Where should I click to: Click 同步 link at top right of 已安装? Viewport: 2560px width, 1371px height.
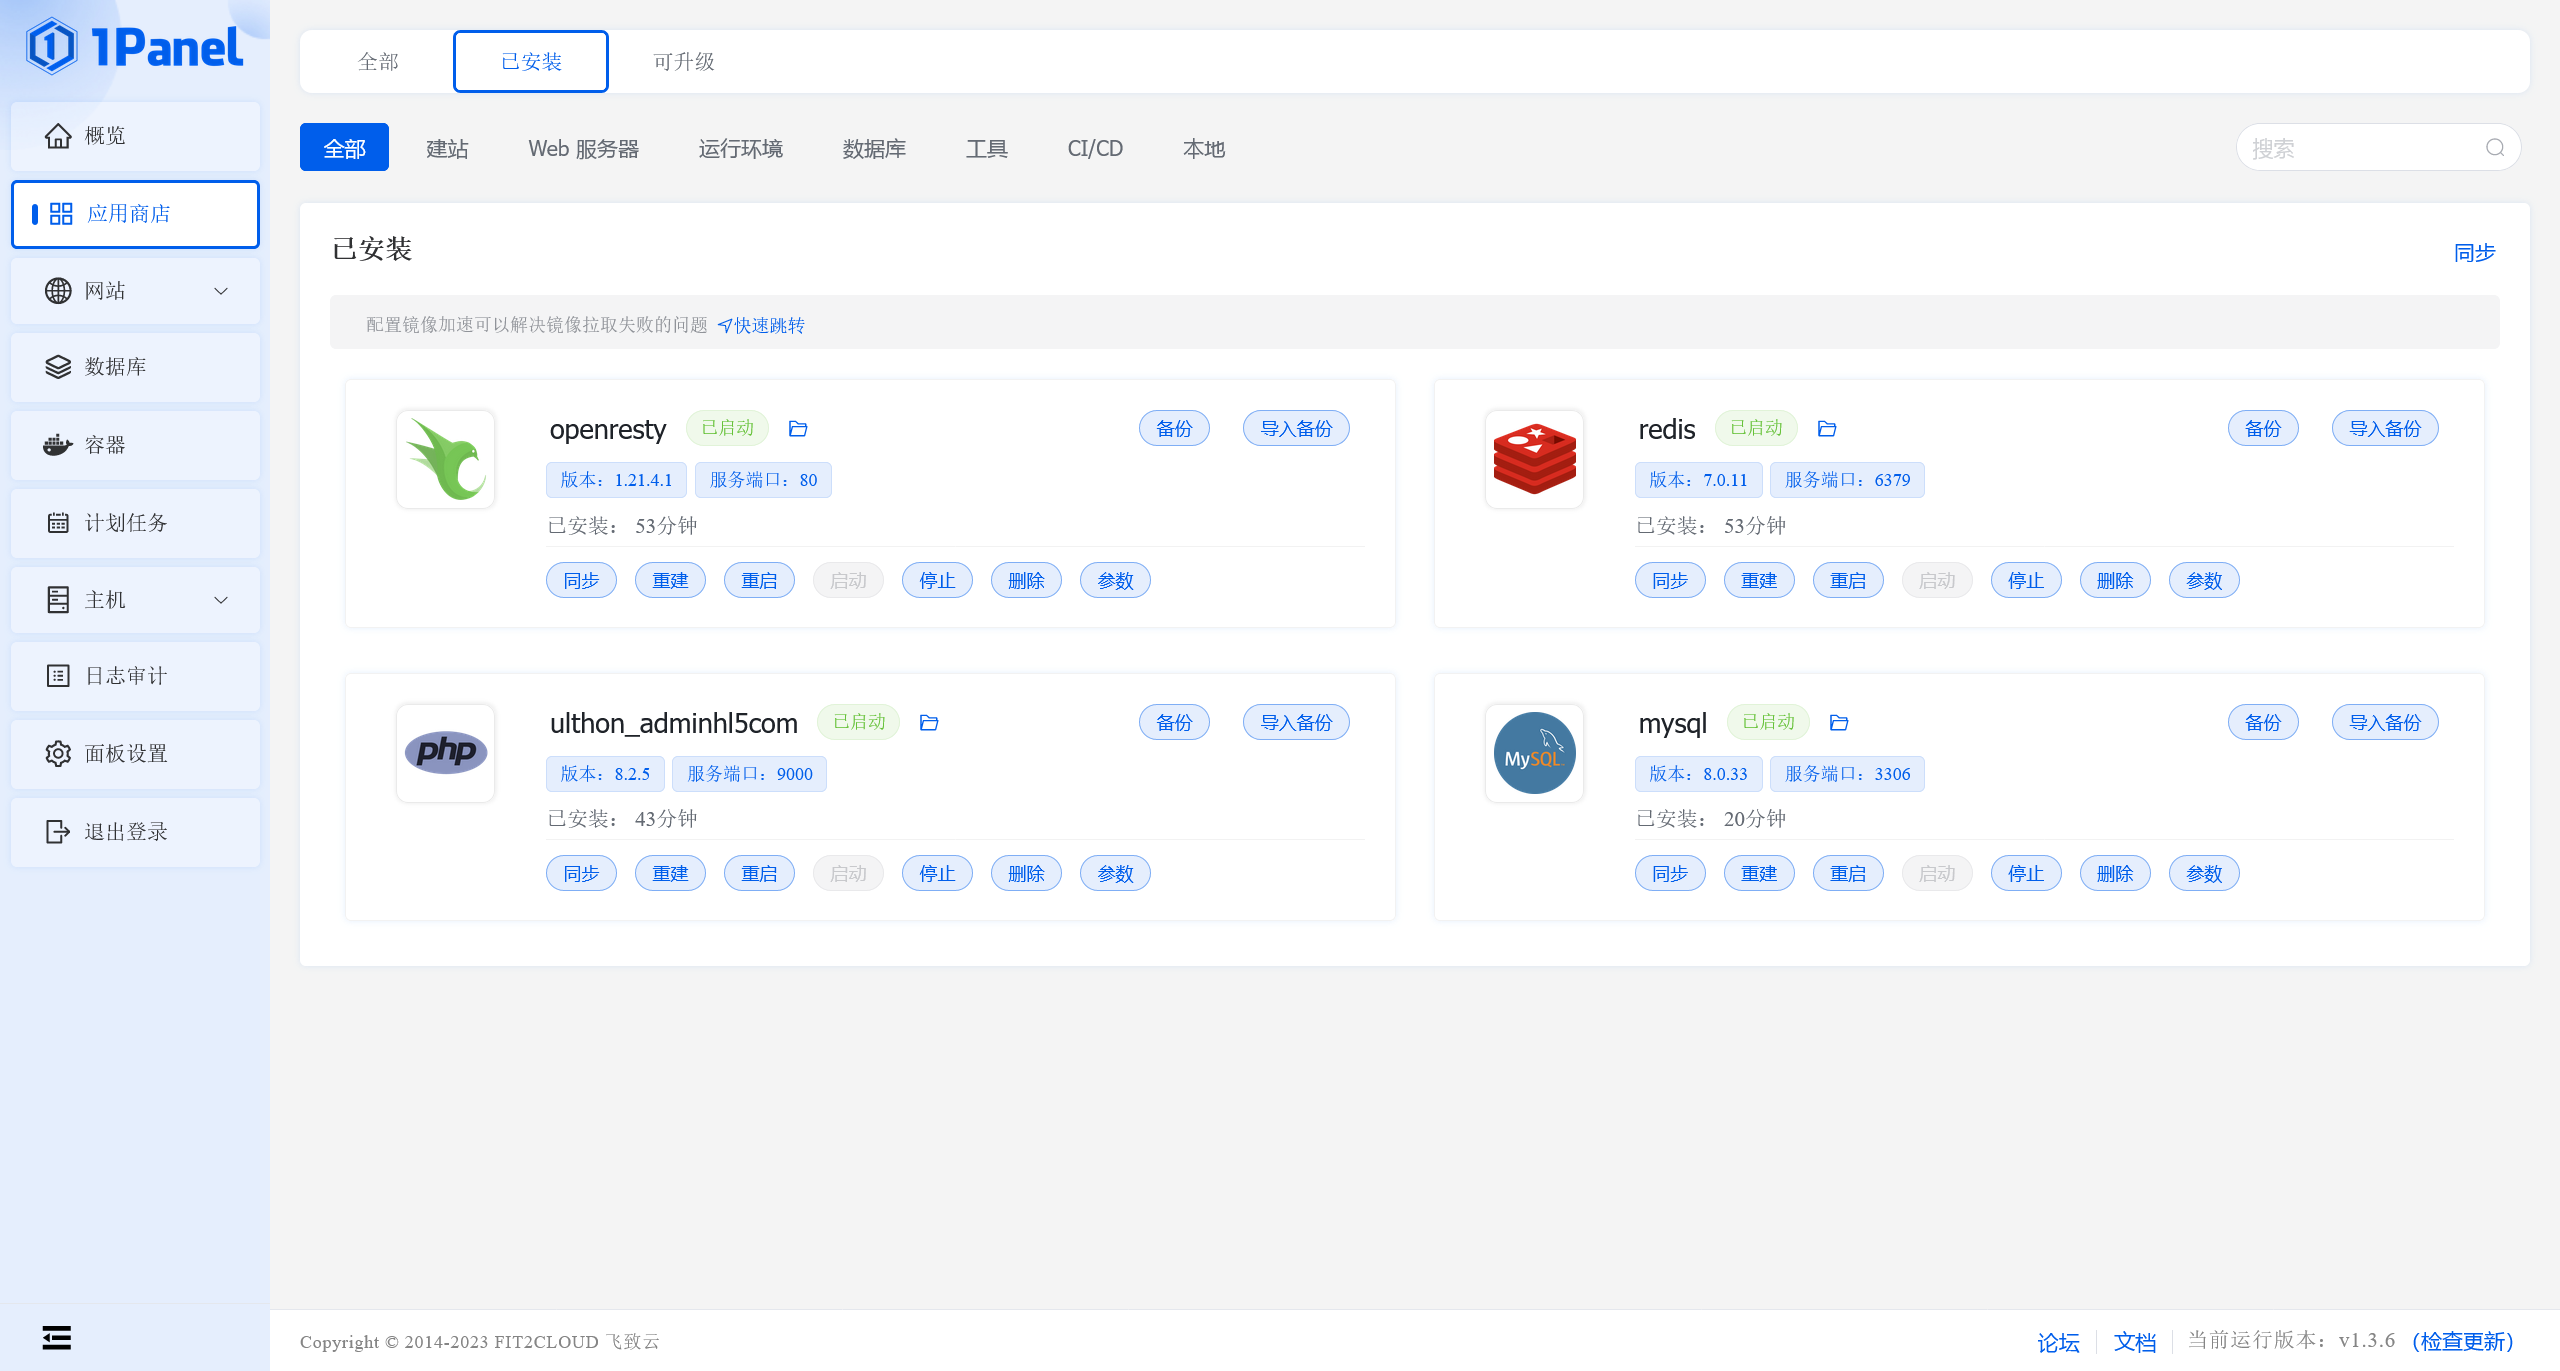tap(2475, 253)
